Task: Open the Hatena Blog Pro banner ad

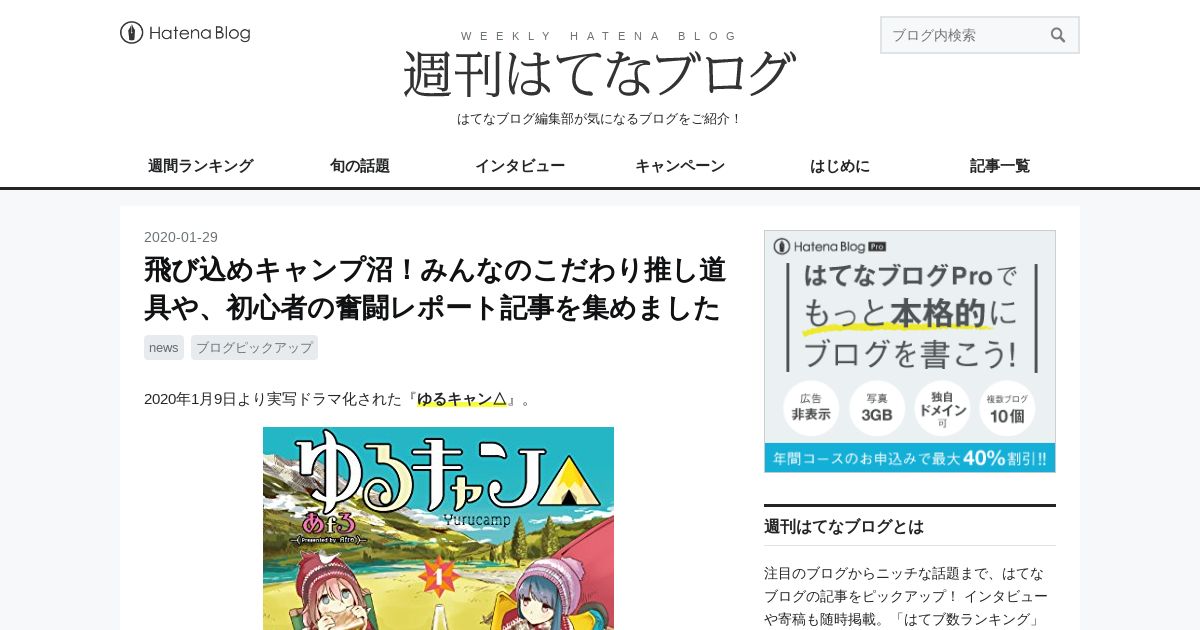Action: click(x=910, y=351)
